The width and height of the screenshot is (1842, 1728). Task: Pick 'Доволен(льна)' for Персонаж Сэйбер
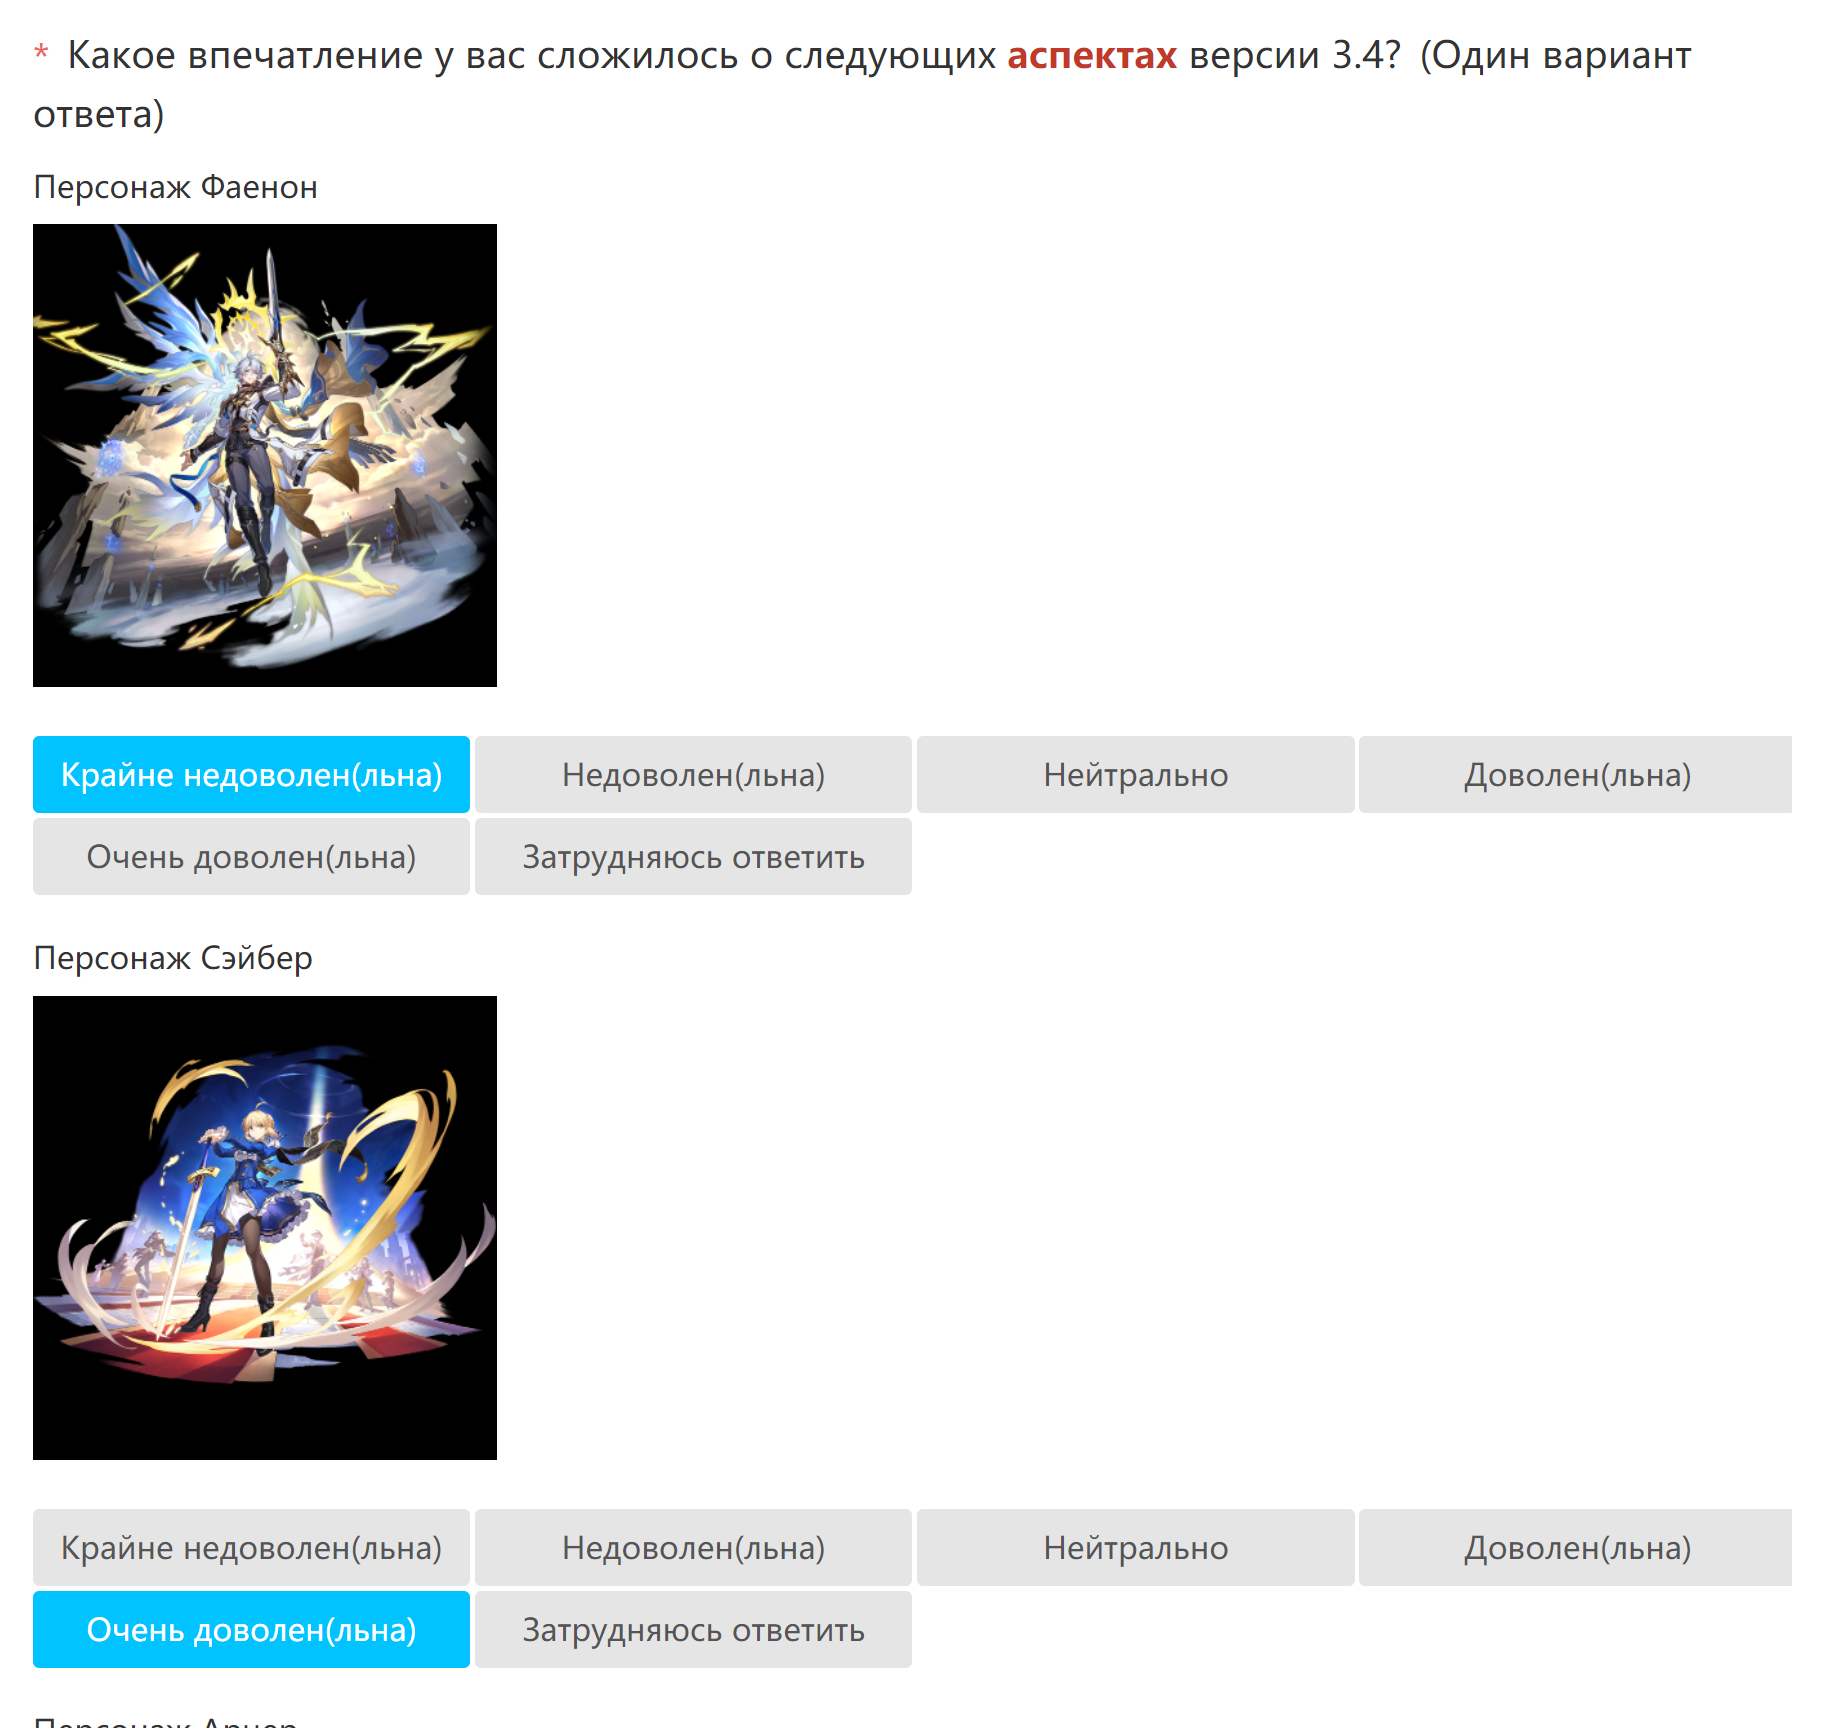(1576, 1548)
